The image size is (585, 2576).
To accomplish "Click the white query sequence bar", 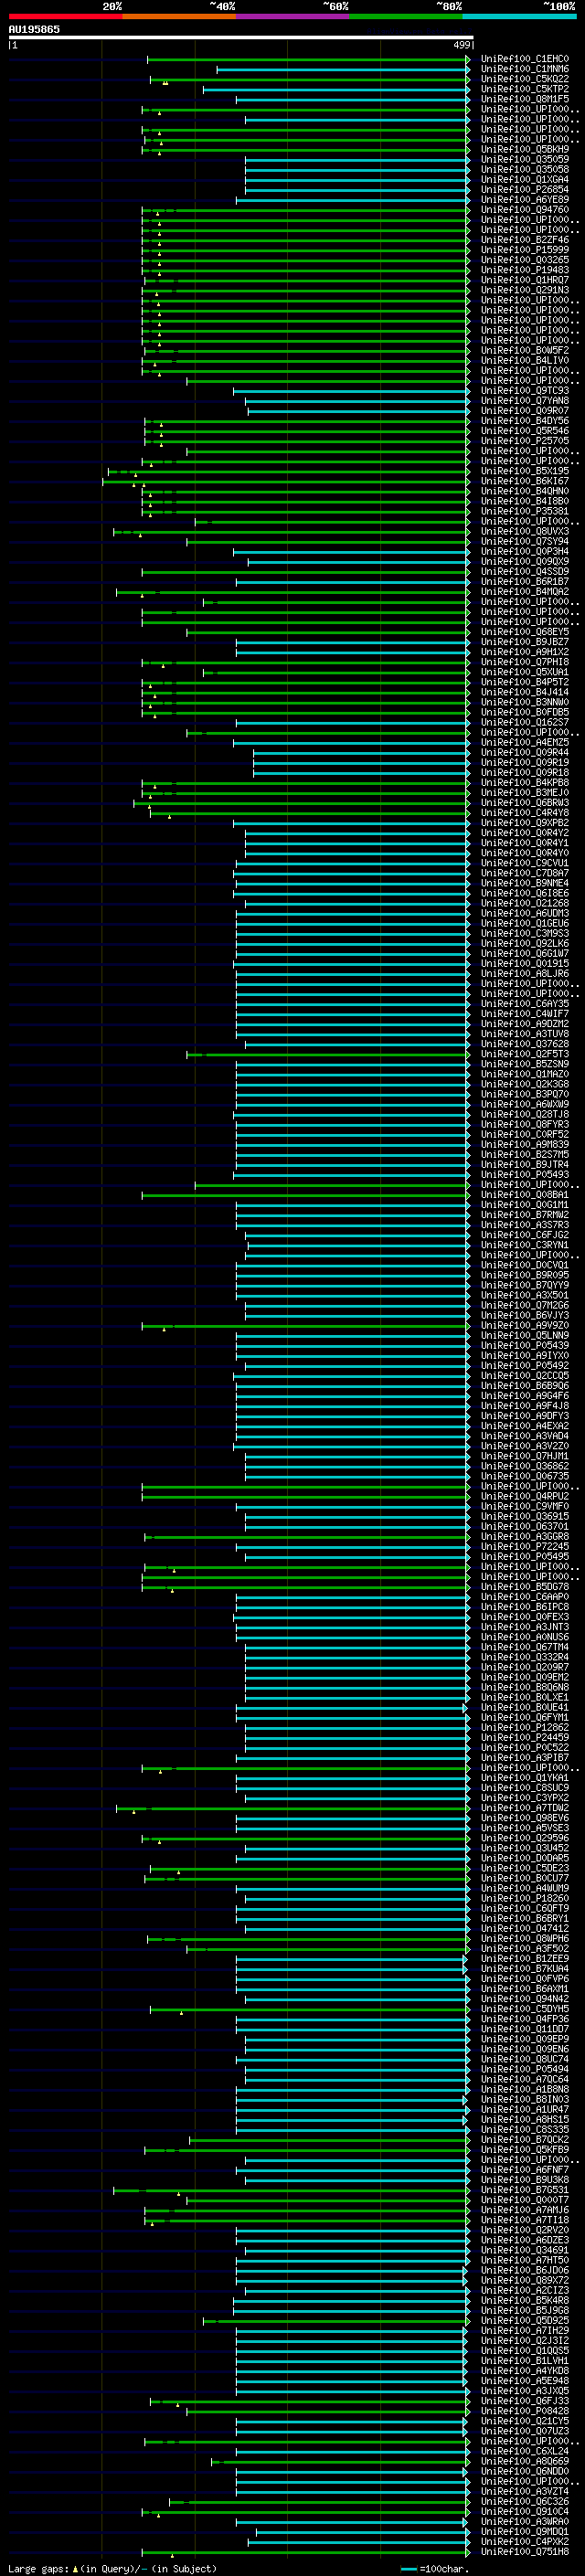I will (241, 38).
